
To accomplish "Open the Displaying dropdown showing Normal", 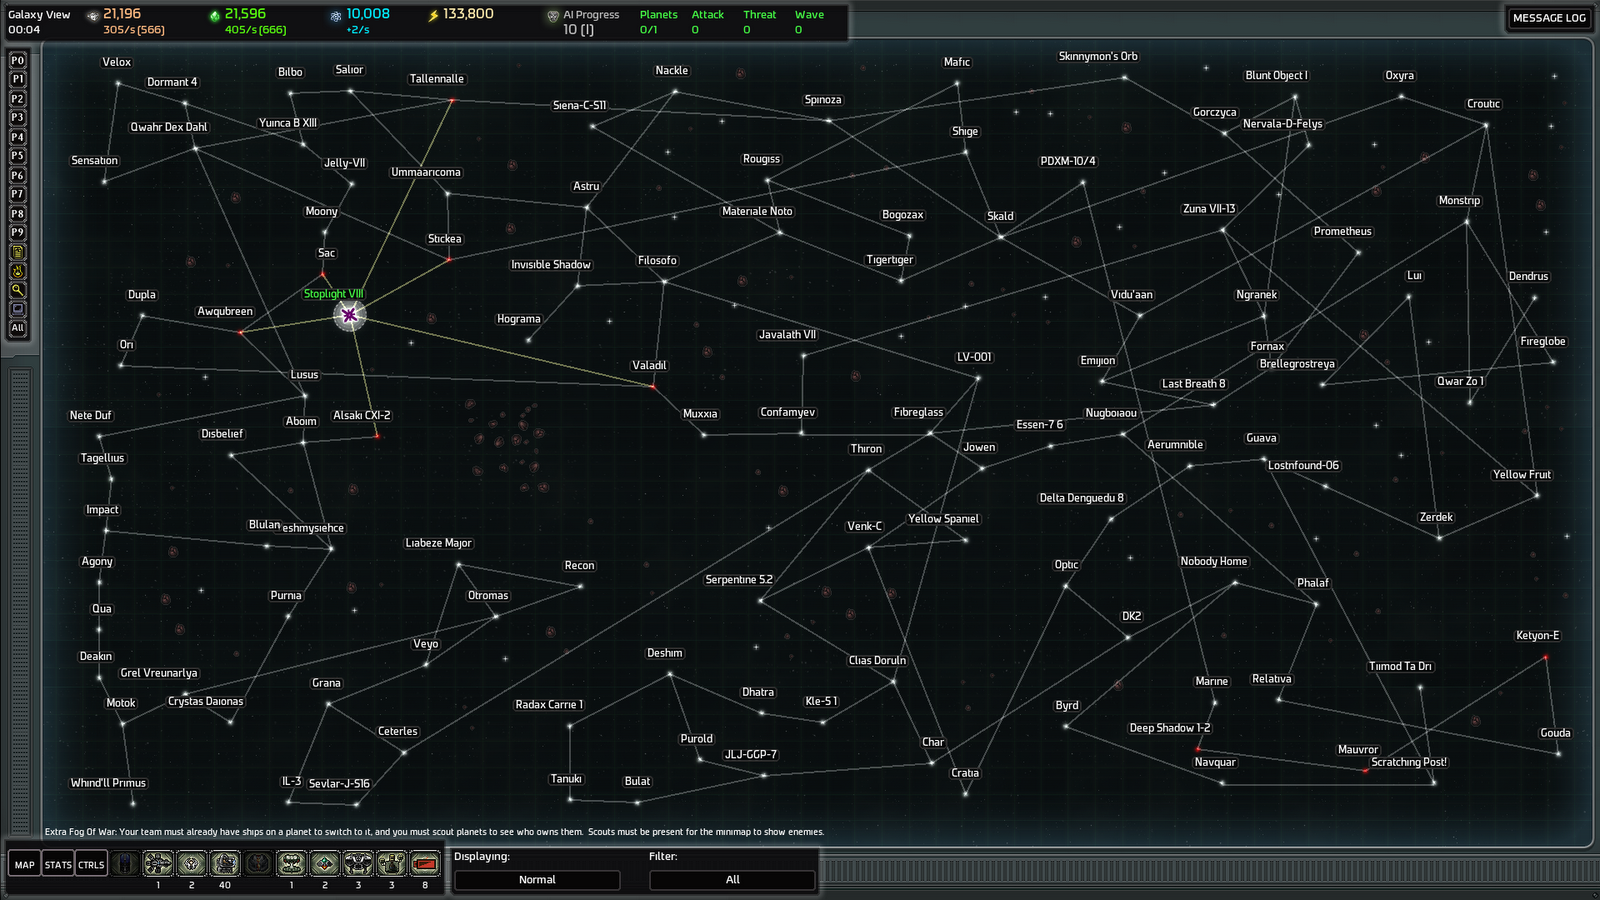I will pos(537,880).
